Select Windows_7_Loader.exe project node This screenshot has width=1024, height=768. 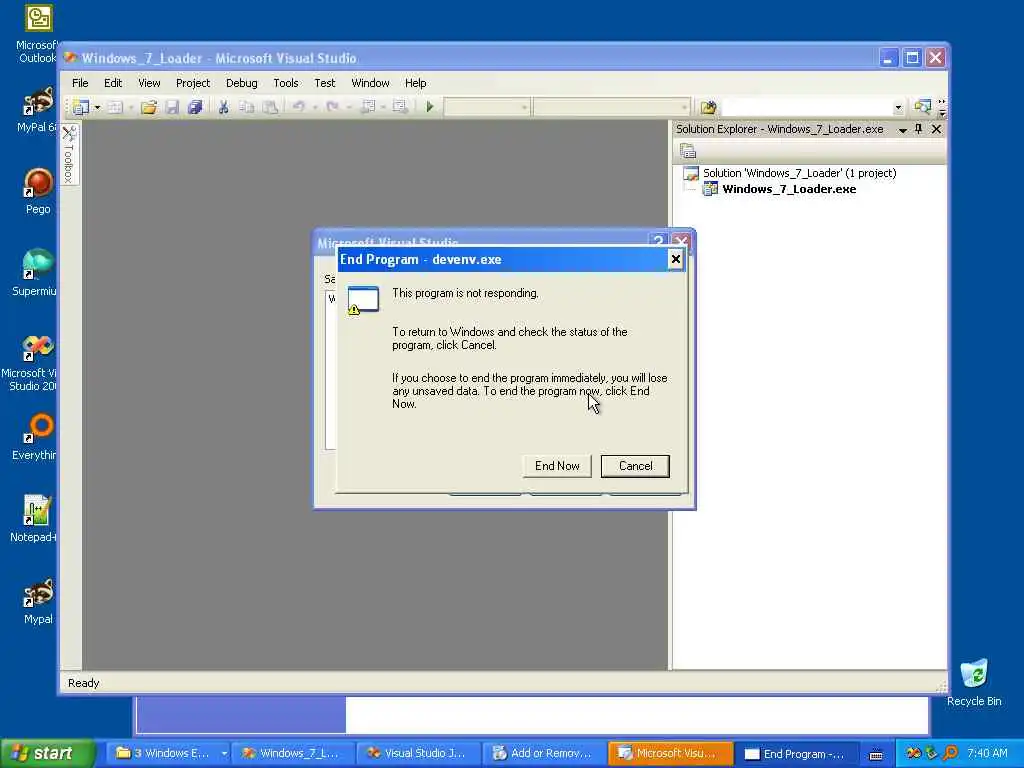tap(789, 189)
